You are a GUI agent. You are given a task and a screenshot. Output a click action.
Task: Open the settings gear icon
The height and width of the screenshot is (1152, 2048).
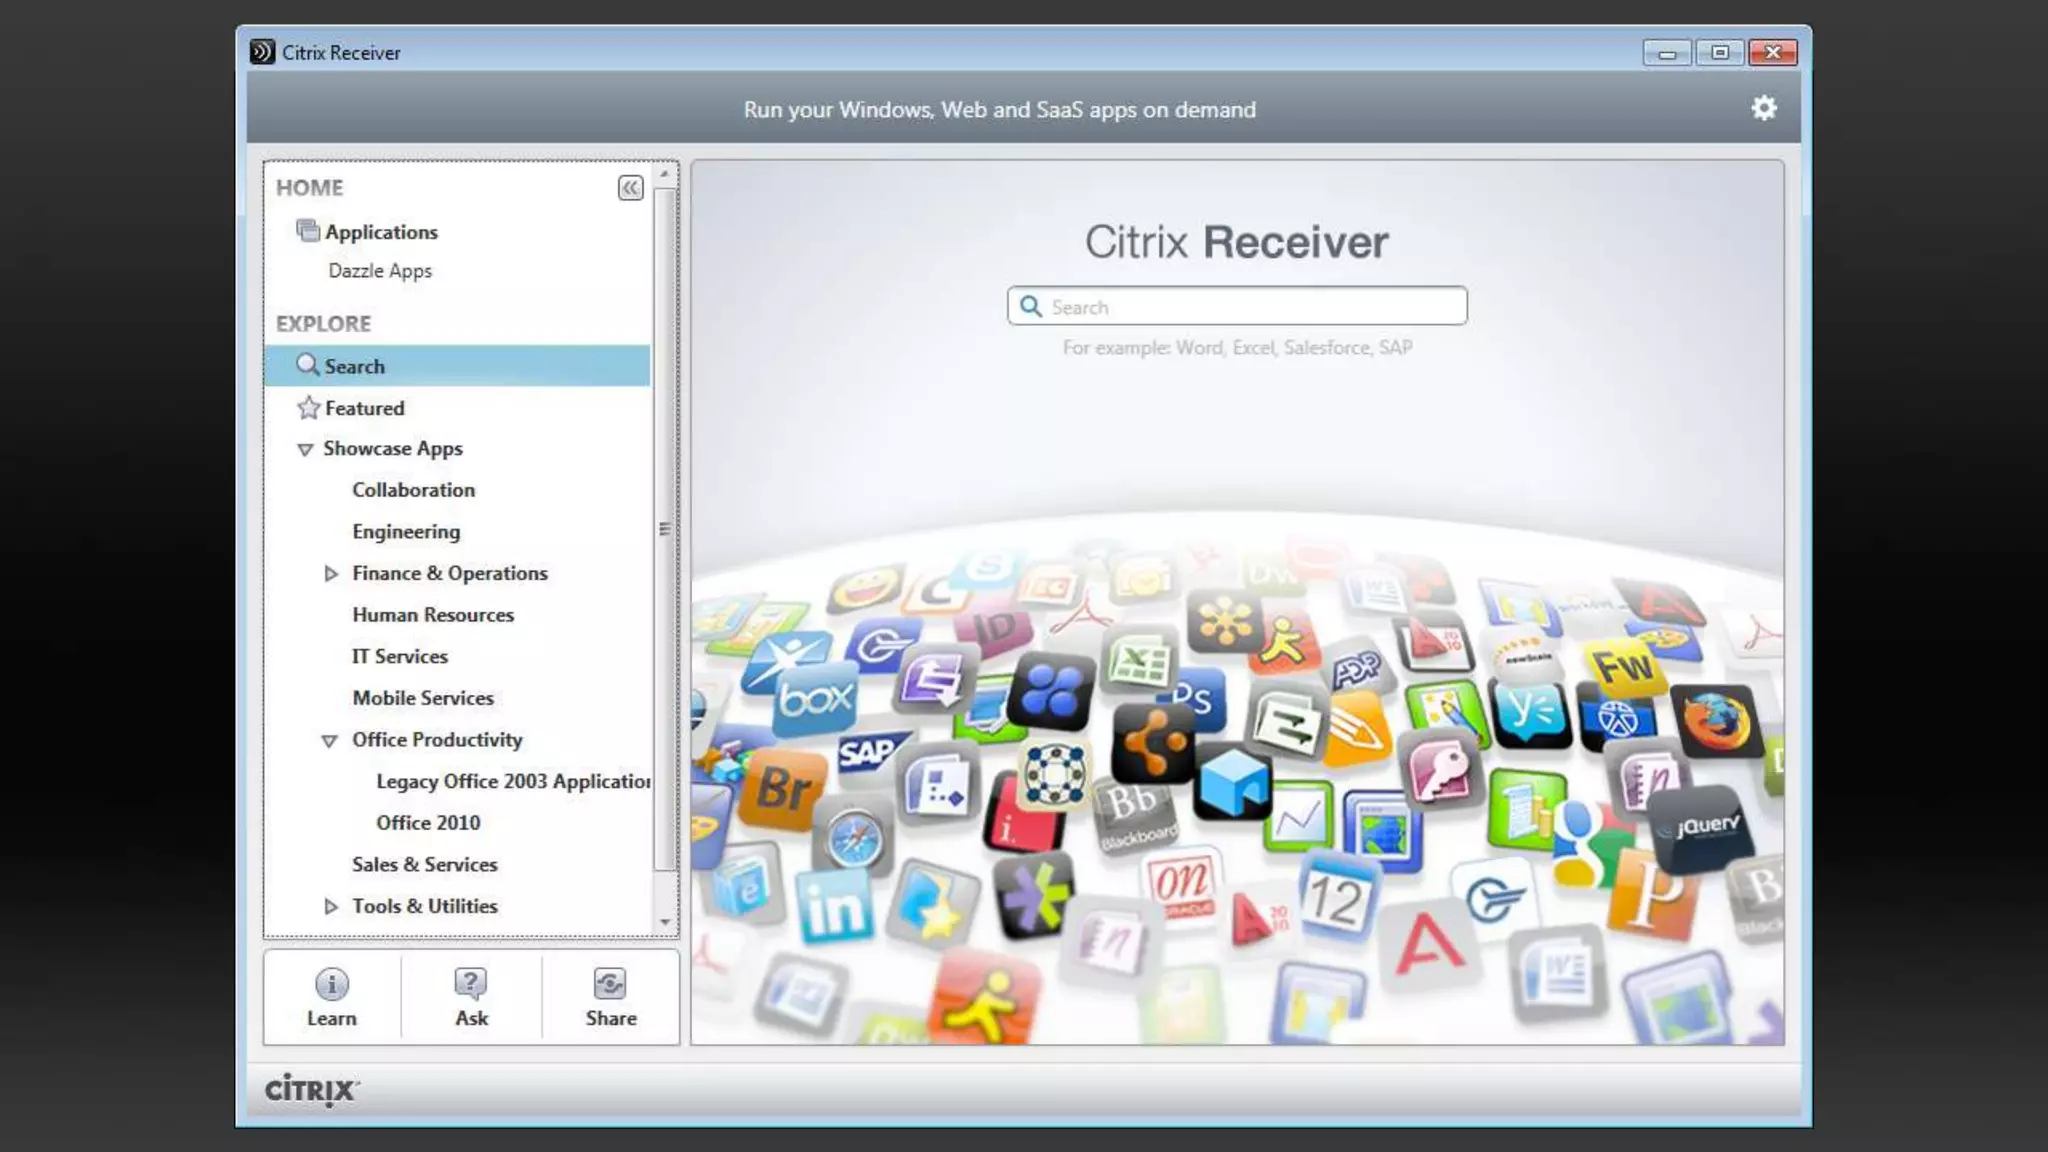coord(1764,108)
